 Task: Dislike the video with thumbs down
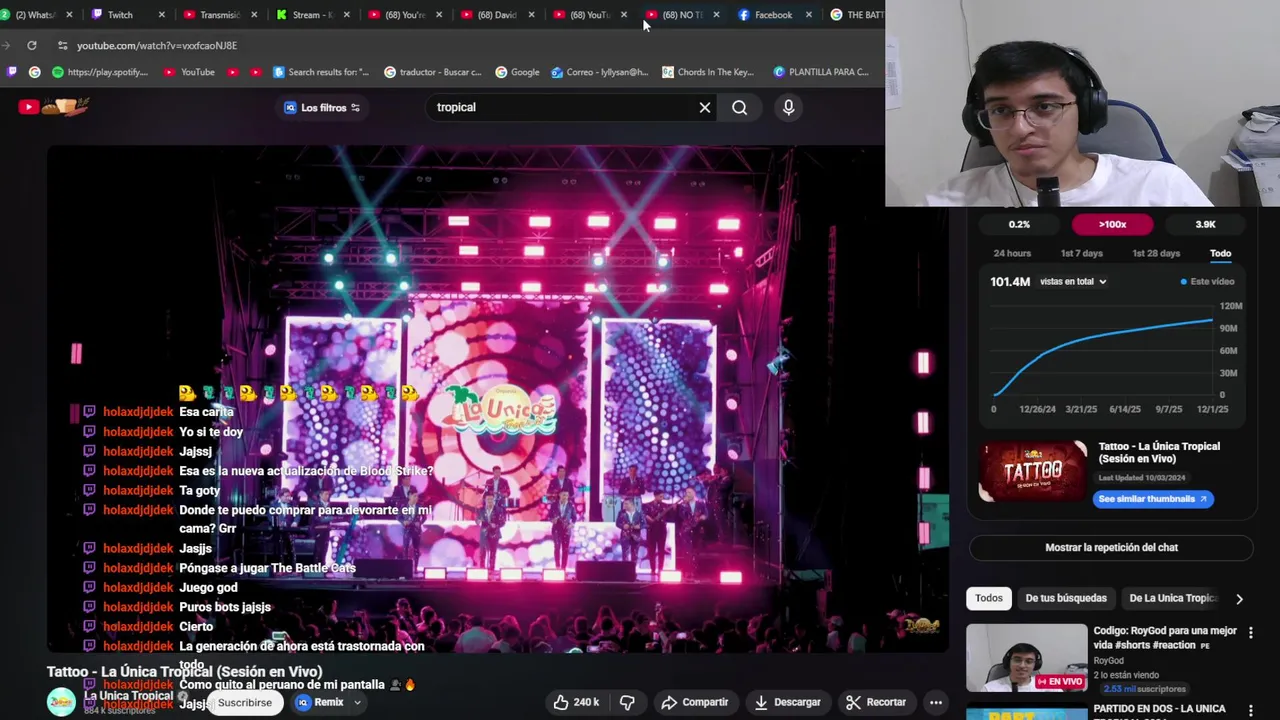[627, 702]
